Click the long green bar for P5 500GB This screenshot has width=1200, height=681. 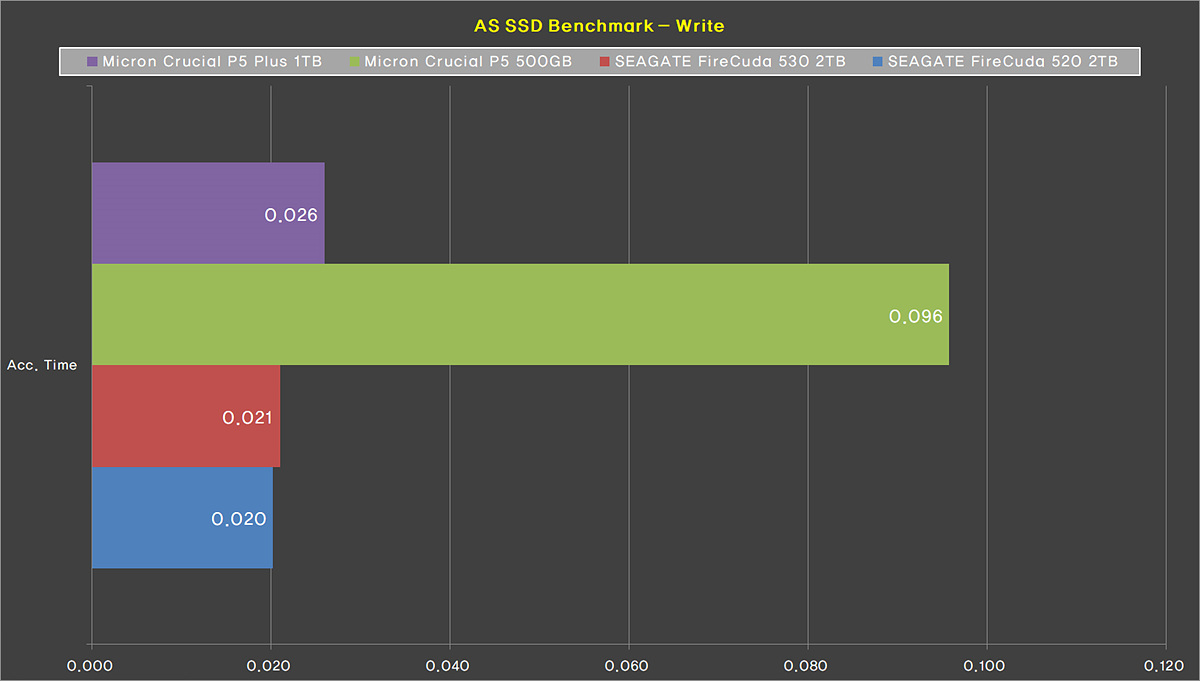pyautogui.click(x=520, y=314)
